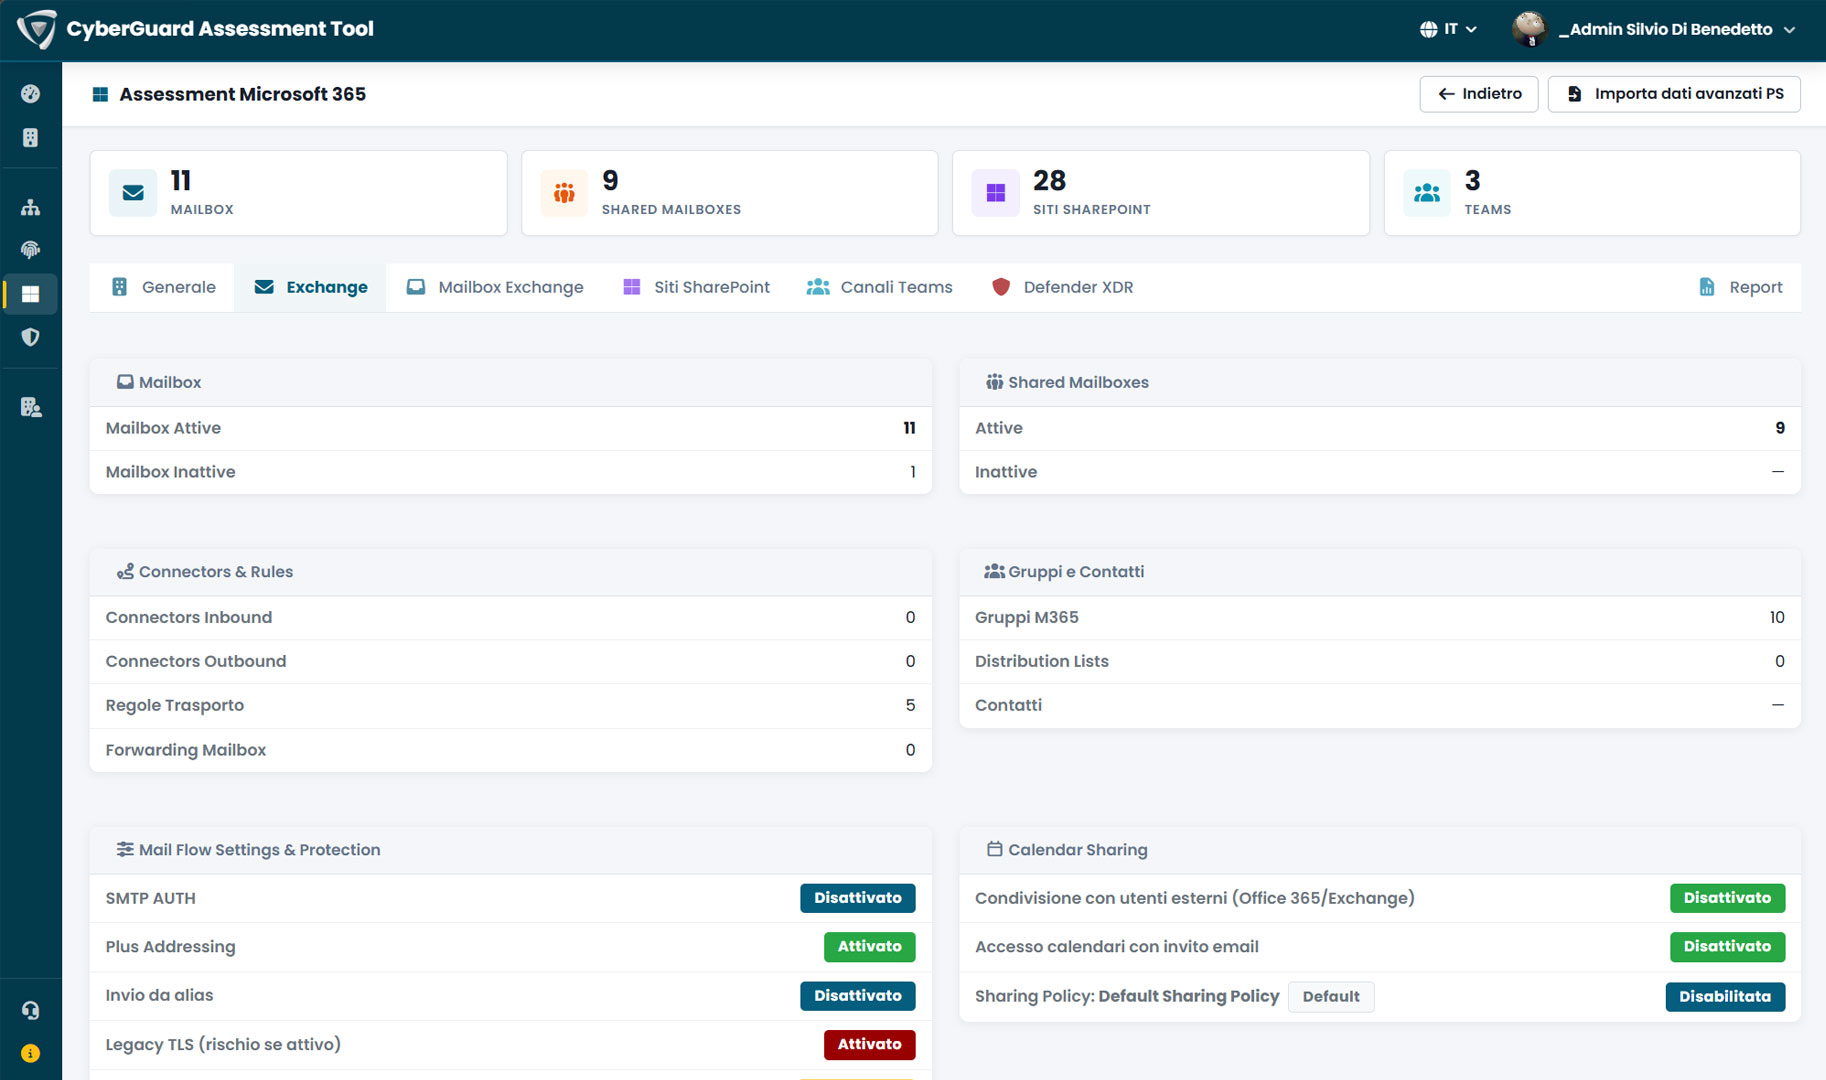
Task: Click the Mailbox envelope card icon
Action: tap(133, 193)
